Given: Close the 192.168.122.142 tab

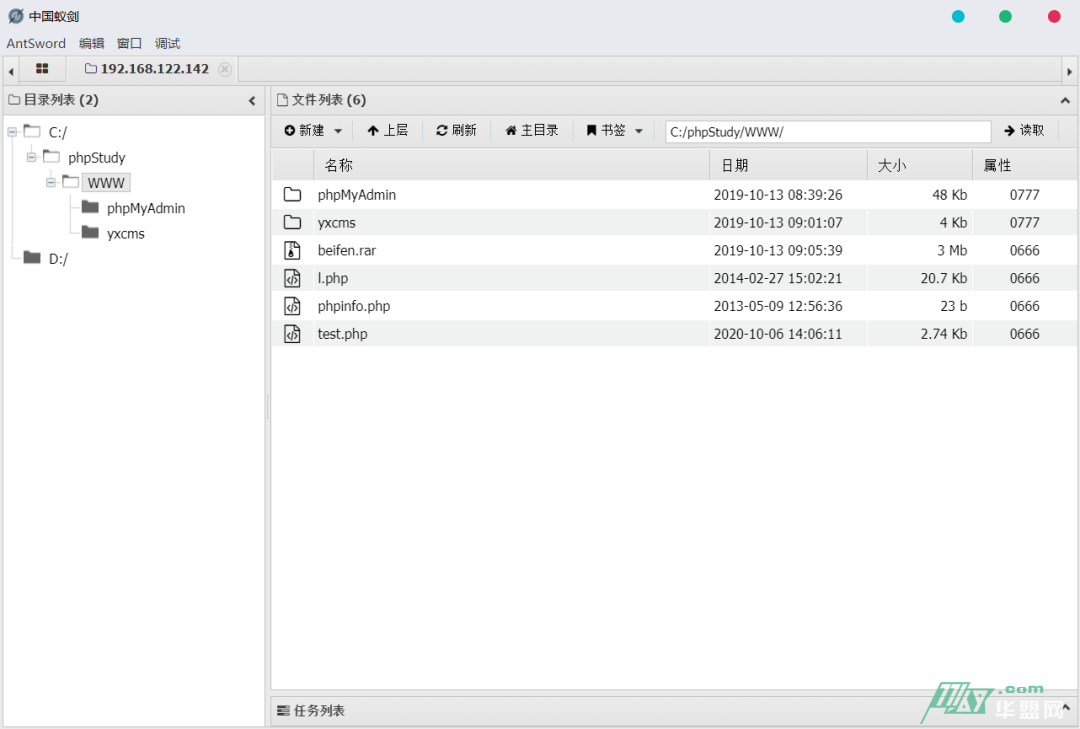Looking at the screenshot, I should tap(225, 69).
